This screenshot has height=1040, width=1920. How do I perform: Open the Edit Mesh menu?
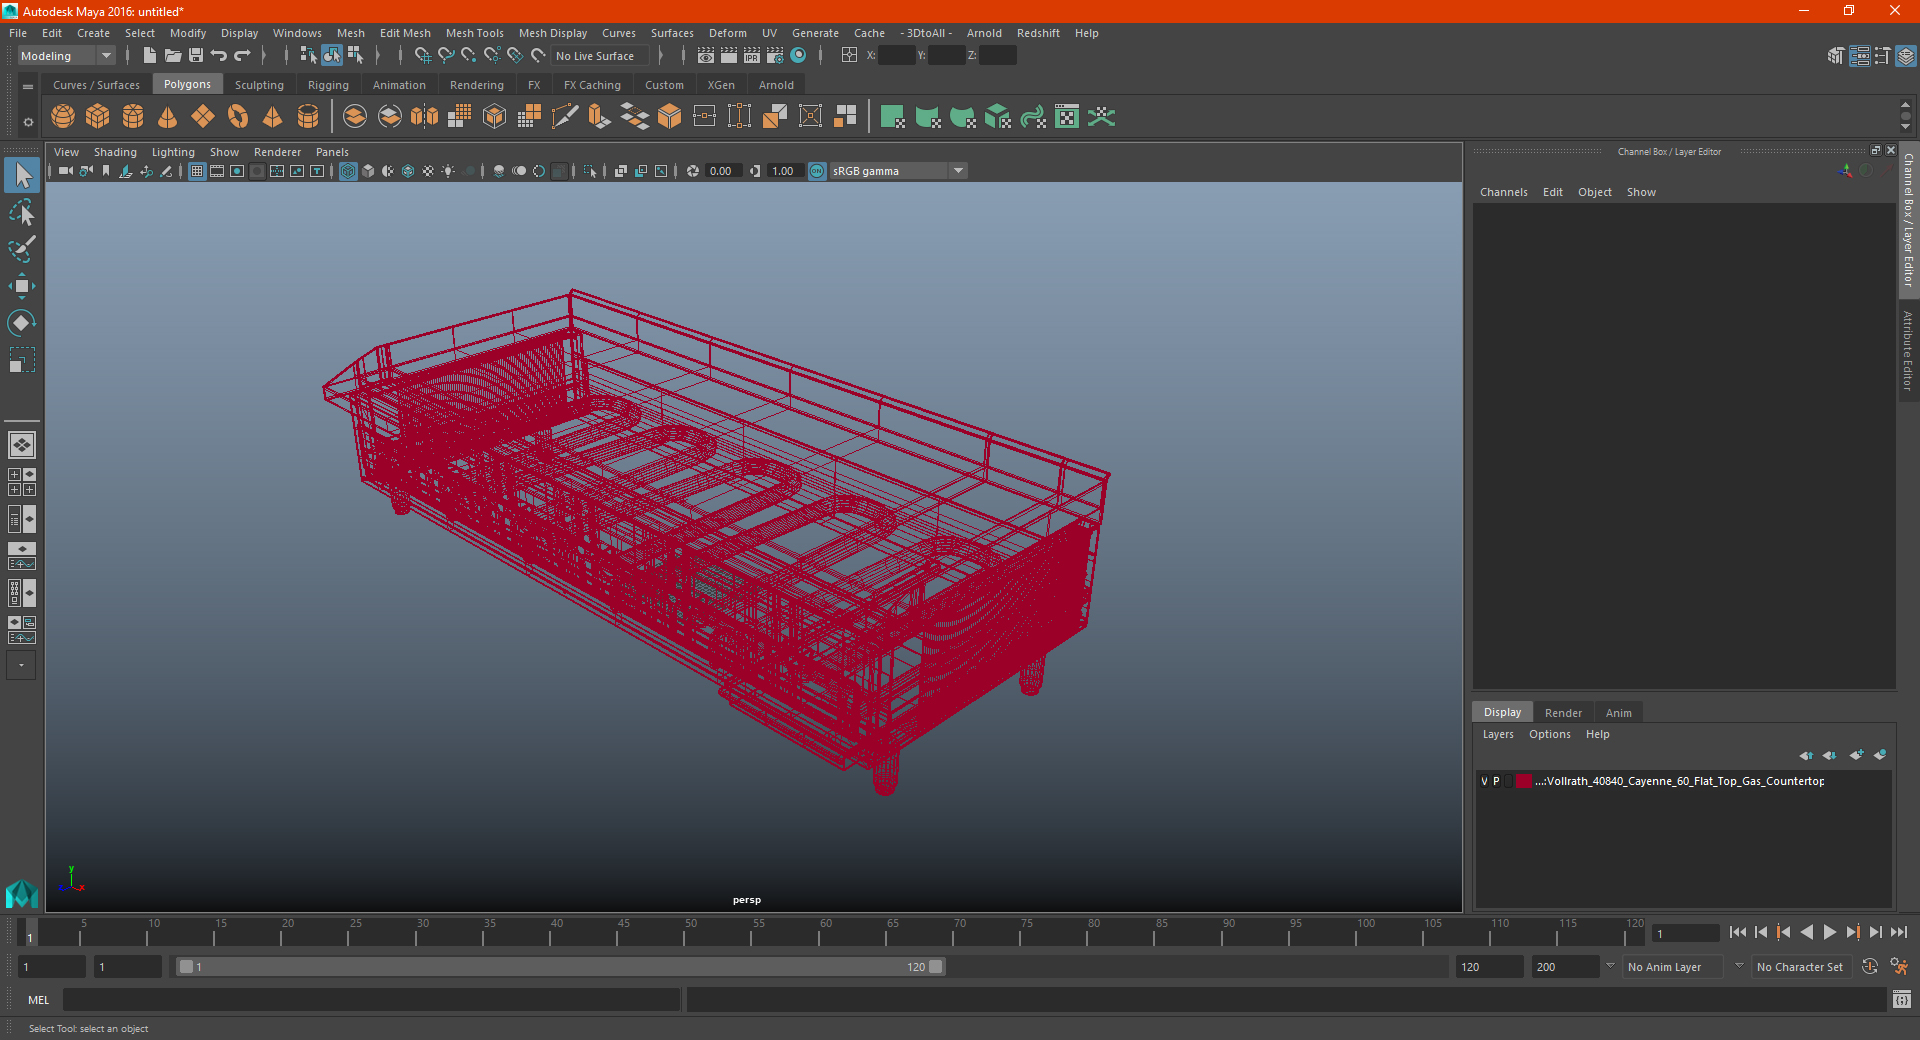[405, 33]
